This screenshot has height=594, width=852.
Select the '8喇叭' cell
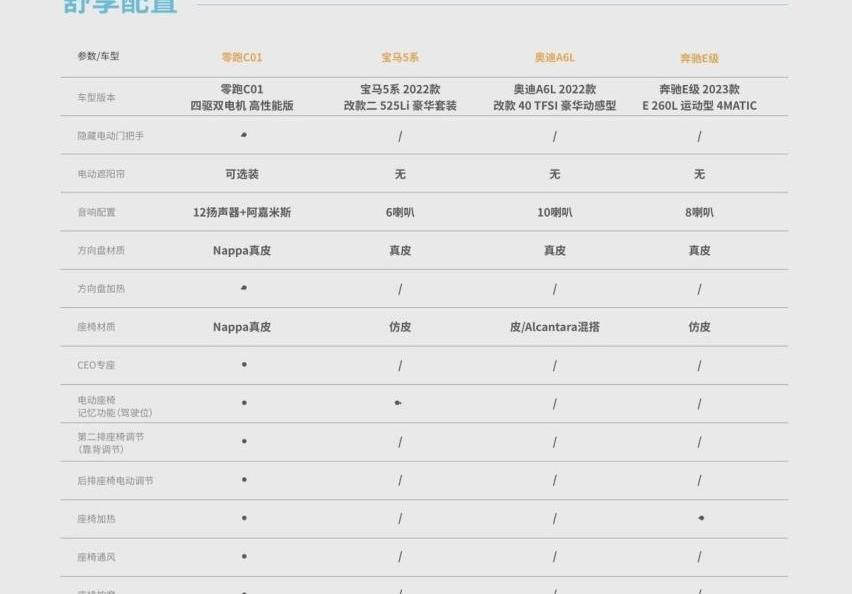click(699, 212)
